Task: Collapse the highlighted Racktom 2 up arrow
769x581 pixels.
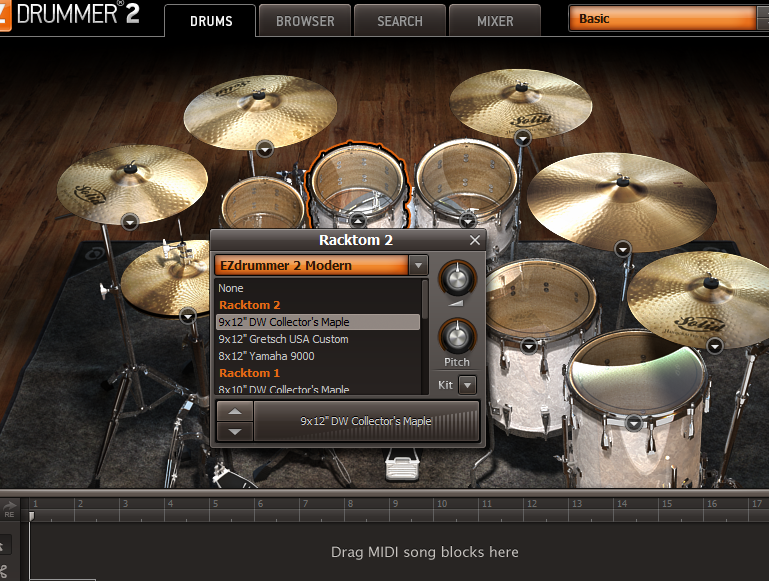Action: pos(358,221)
